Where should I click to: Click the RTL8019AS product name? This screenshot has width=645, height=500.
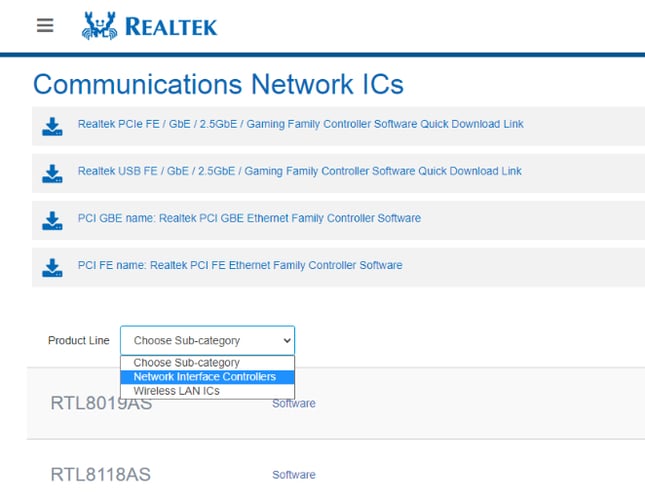click(101, 403)
